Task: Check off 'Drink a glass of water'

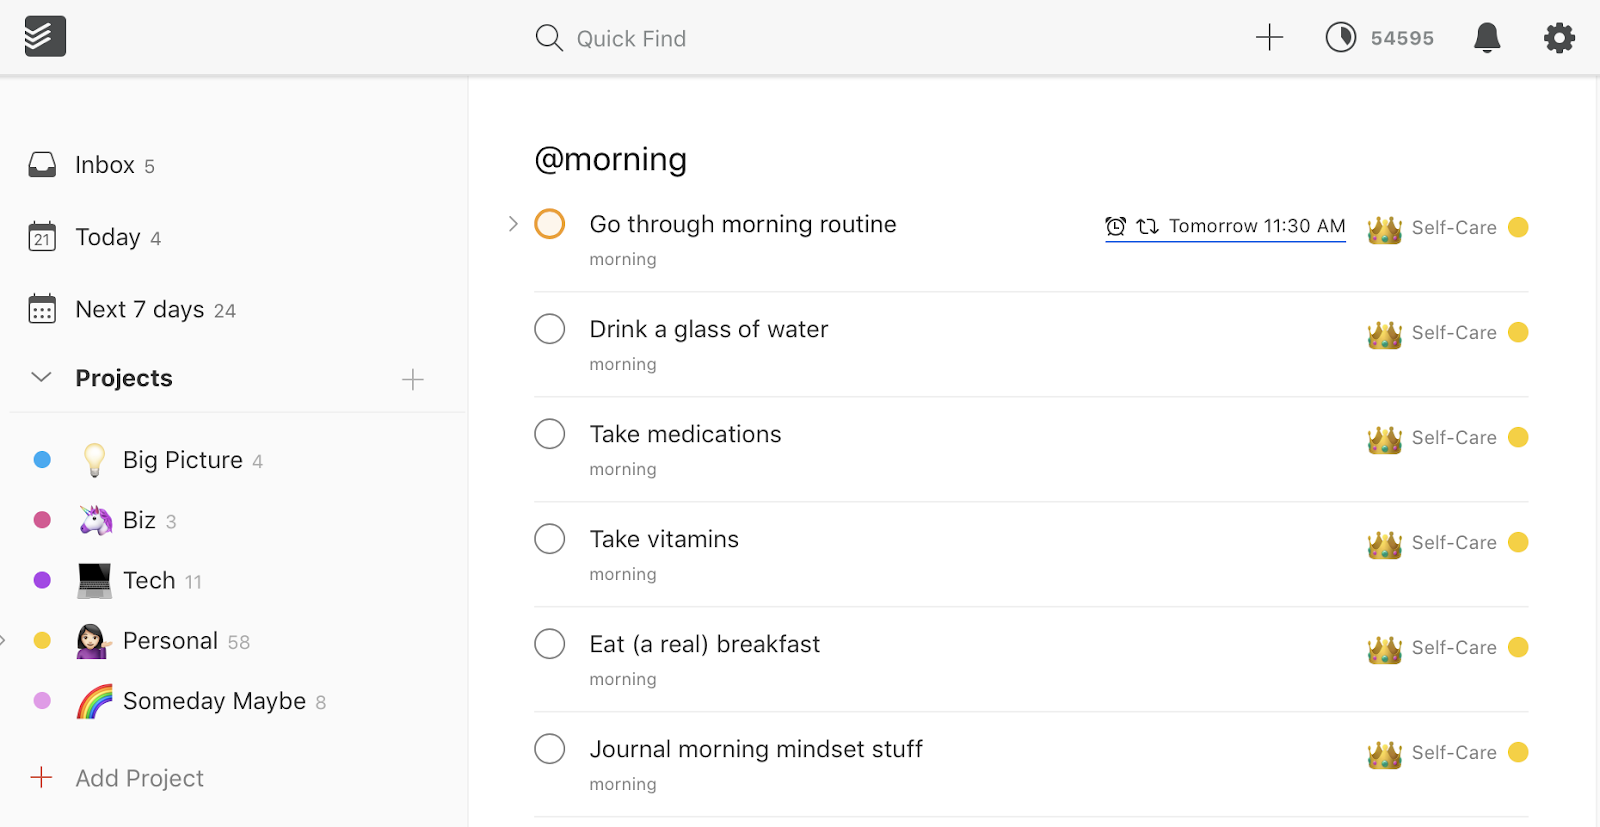Action: coord(549,328)
